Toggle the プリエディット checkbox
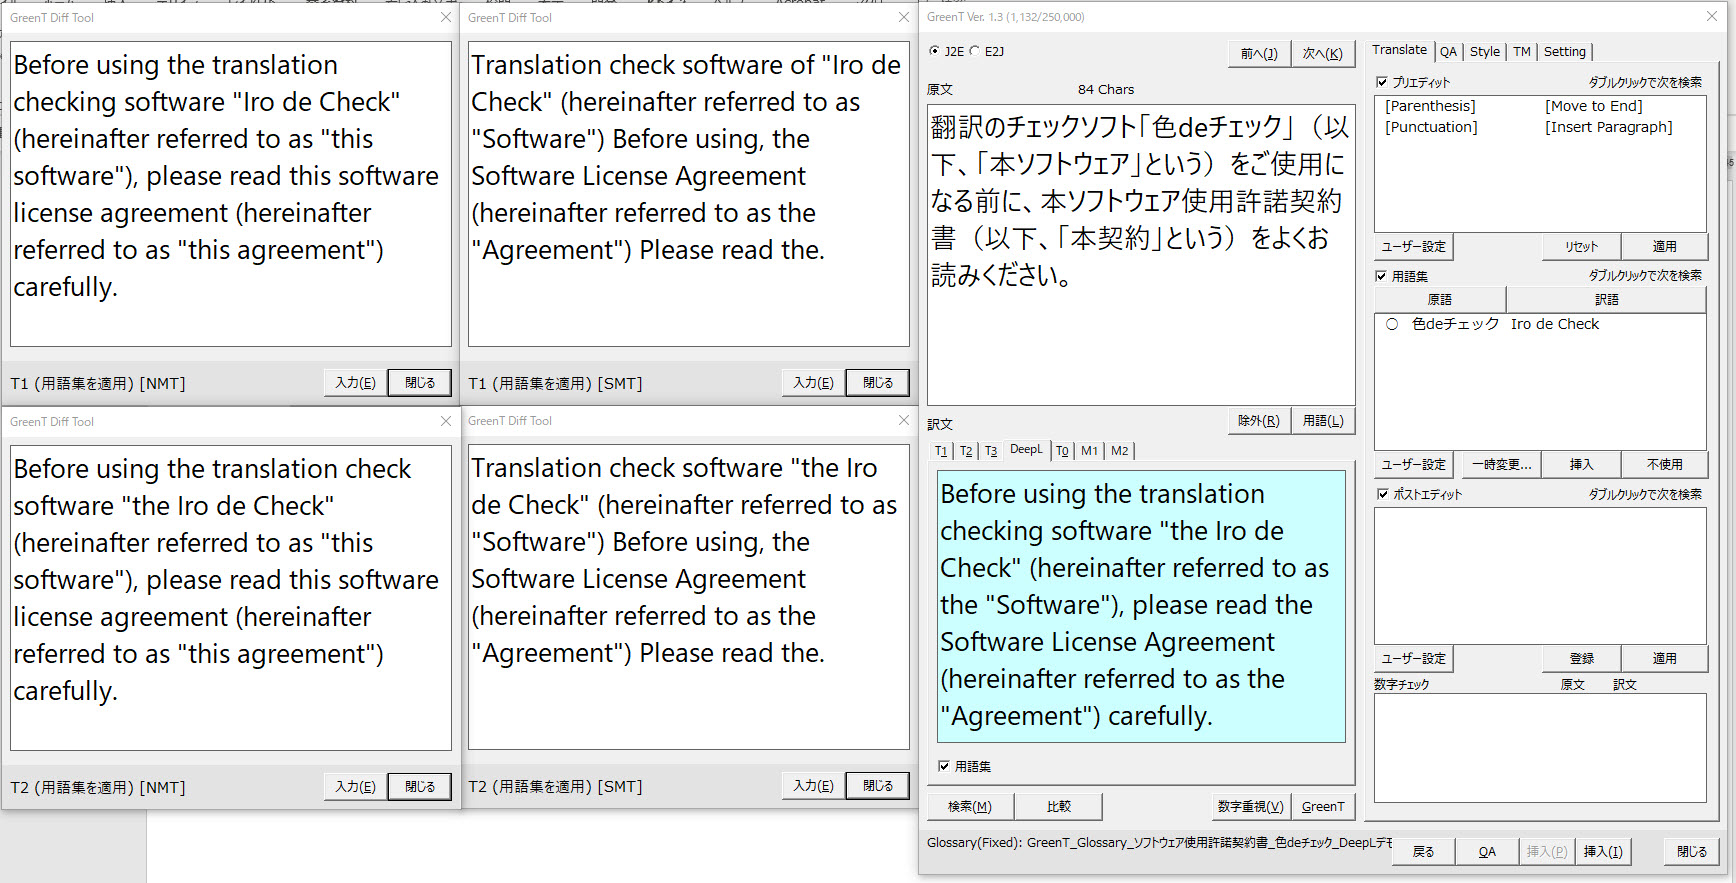Image resolution: width=1736 pixels, height=883 pixels. coord(1382,82)
